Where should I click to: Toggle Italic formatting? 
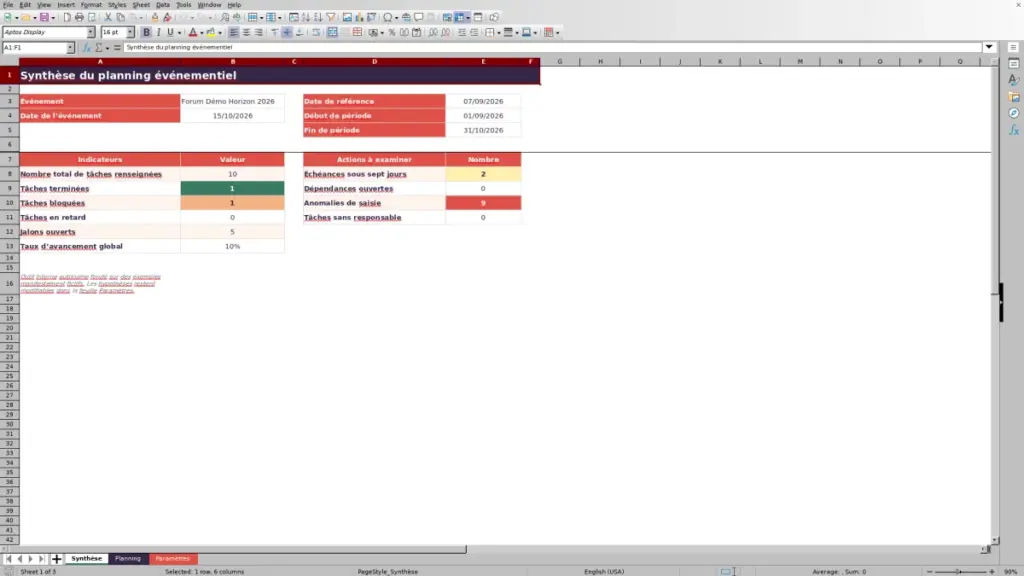click(158, 33)
